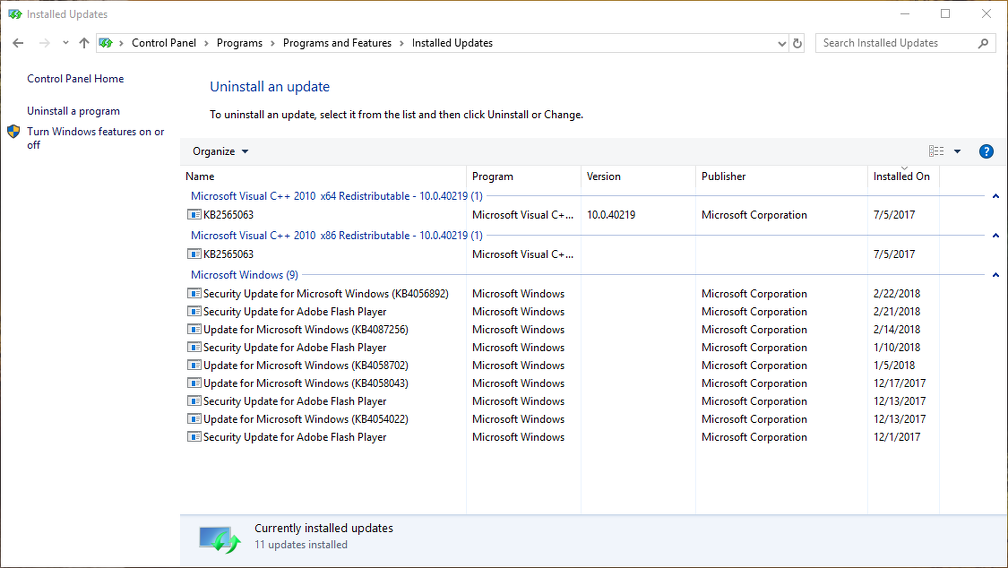Select Flash Player update installed 12/1/2017
1008x568 pixels.
294,438
